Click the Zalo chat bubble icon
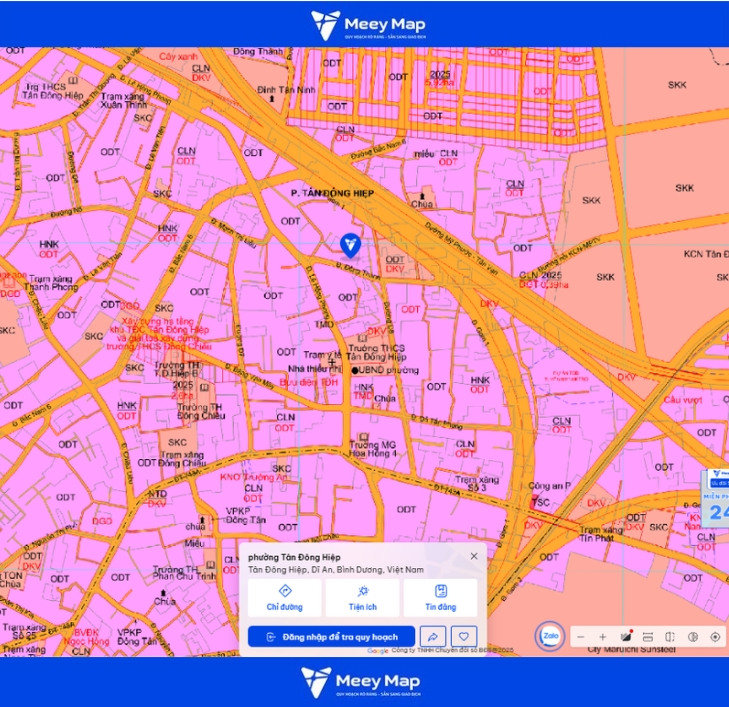The height and width of the screenshot is (707, 729). [551, 636]
